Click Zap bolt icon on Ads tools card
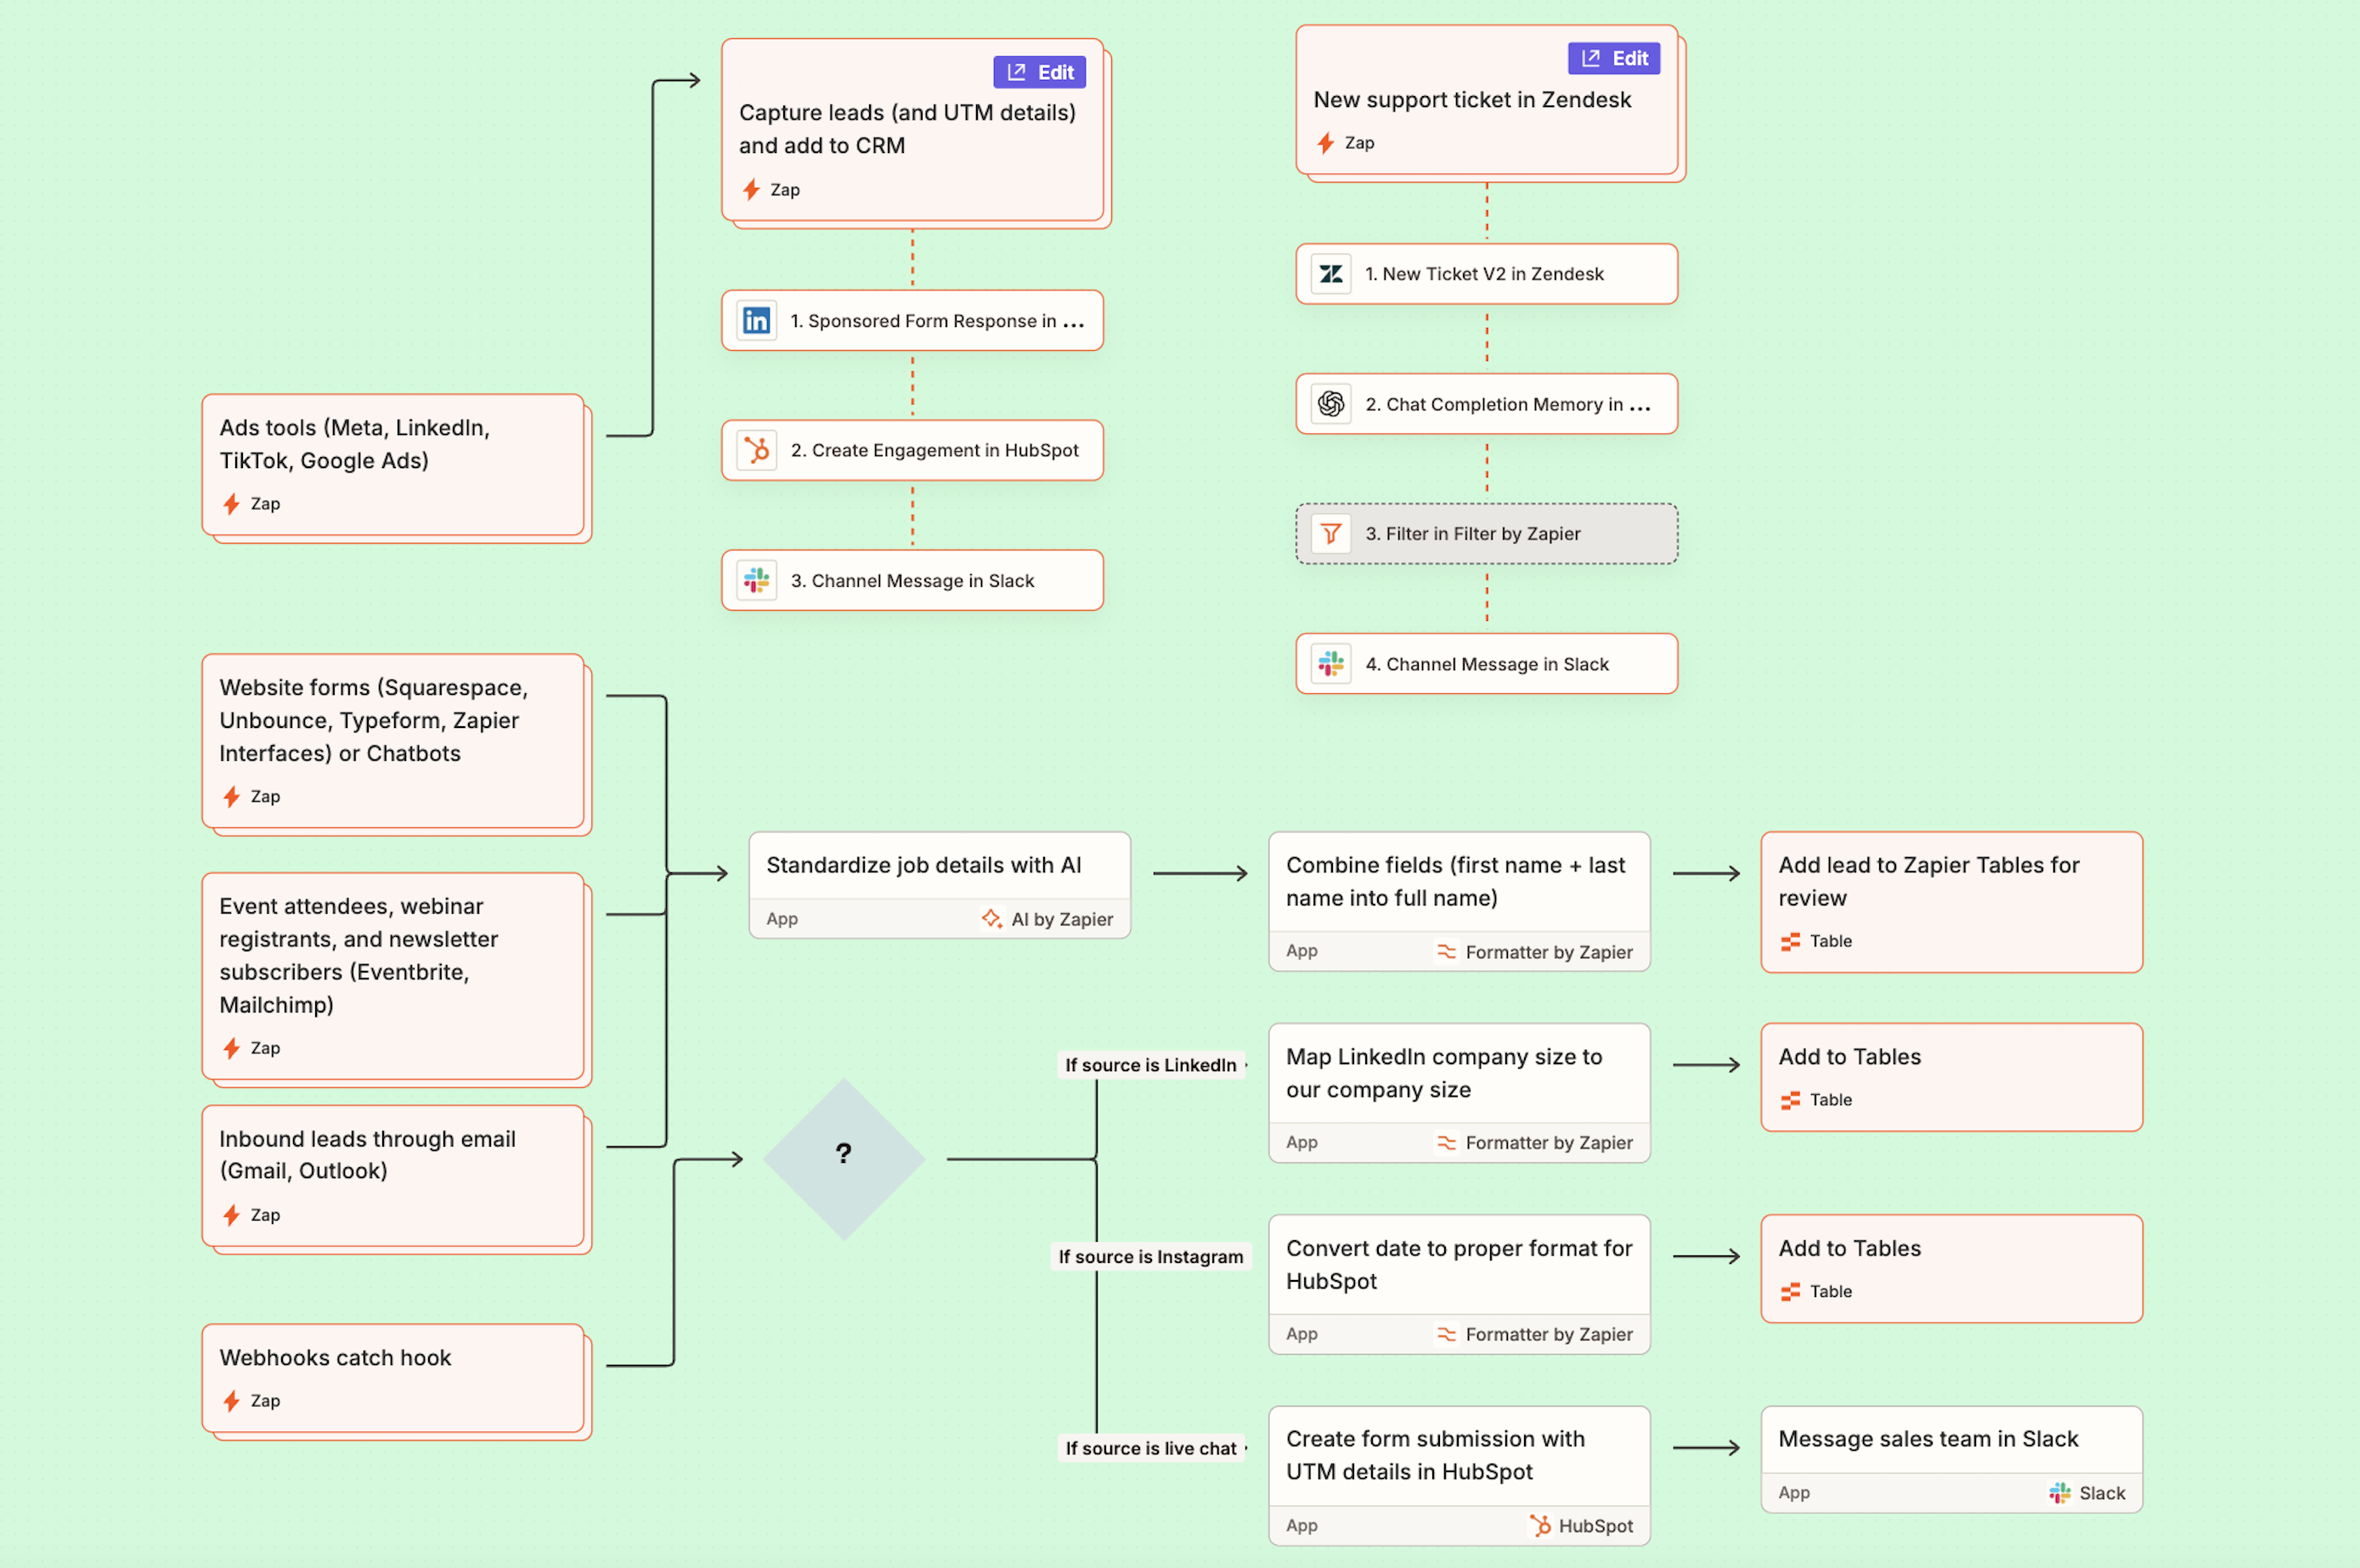 point(232,504)
